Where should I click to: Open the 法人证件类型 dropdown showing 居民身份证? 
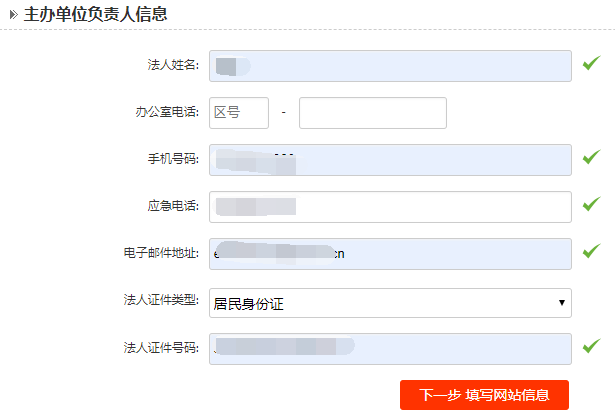coord(390,302)
